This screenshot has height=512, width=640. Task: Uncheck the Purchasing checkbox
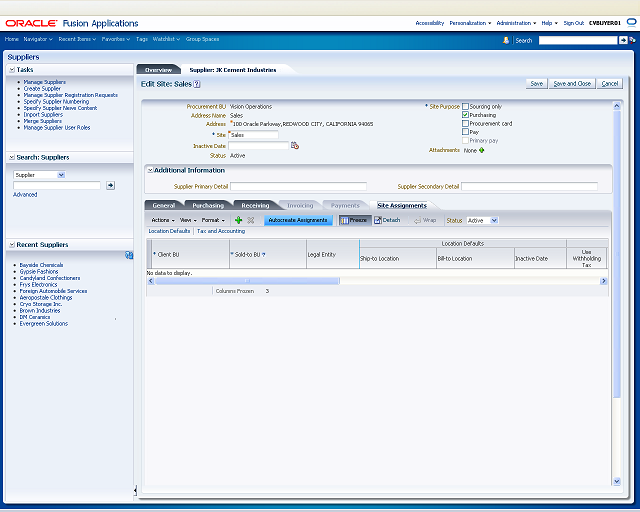click(465, 115)
